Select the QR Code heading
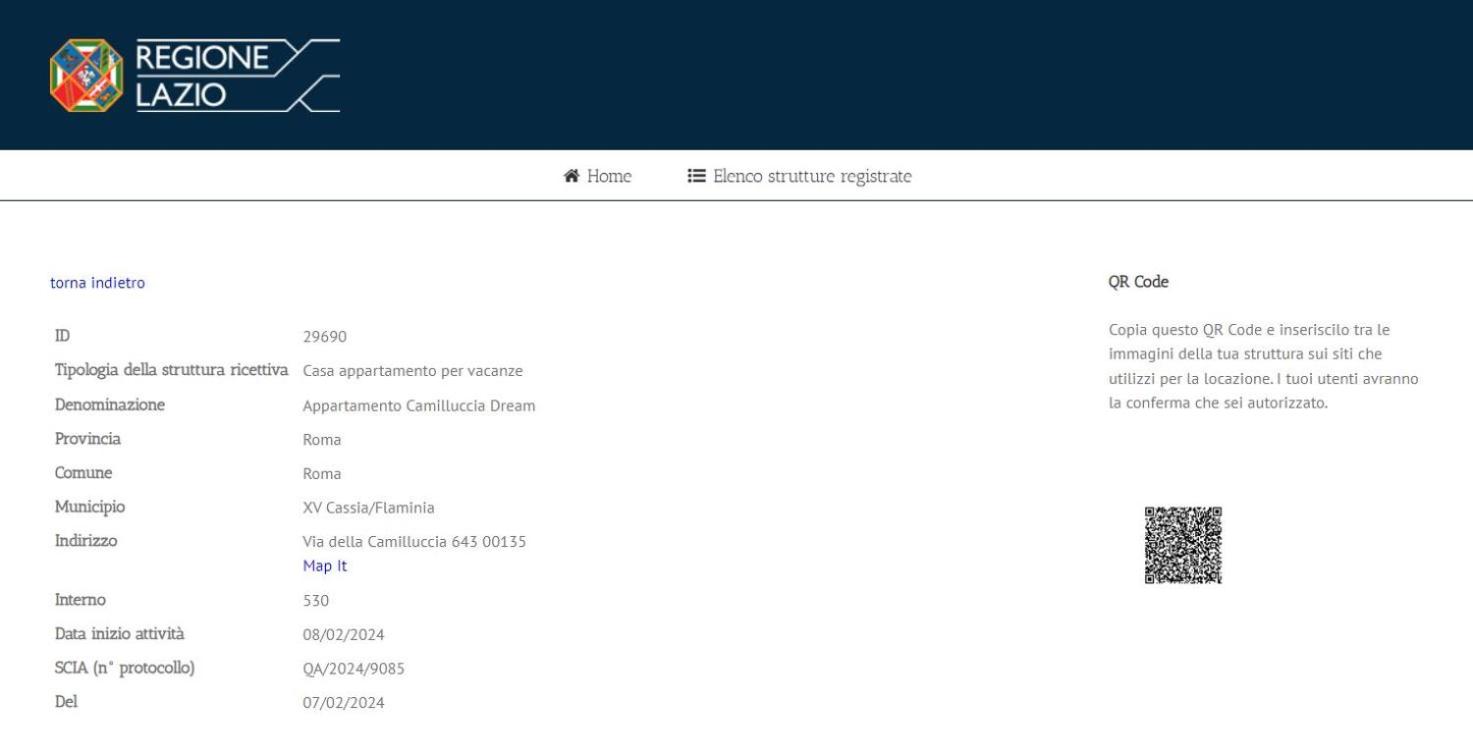Screen dimensions: 1473x754 1139,282
